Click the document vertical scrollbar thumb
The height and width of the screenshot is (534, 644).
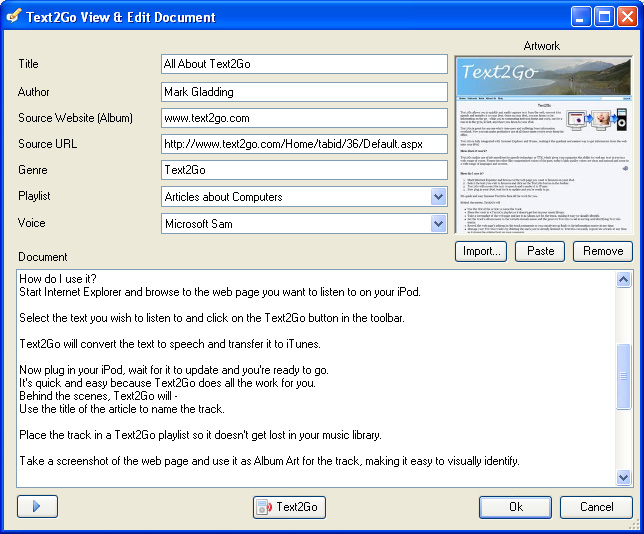(x=623, y=376)
